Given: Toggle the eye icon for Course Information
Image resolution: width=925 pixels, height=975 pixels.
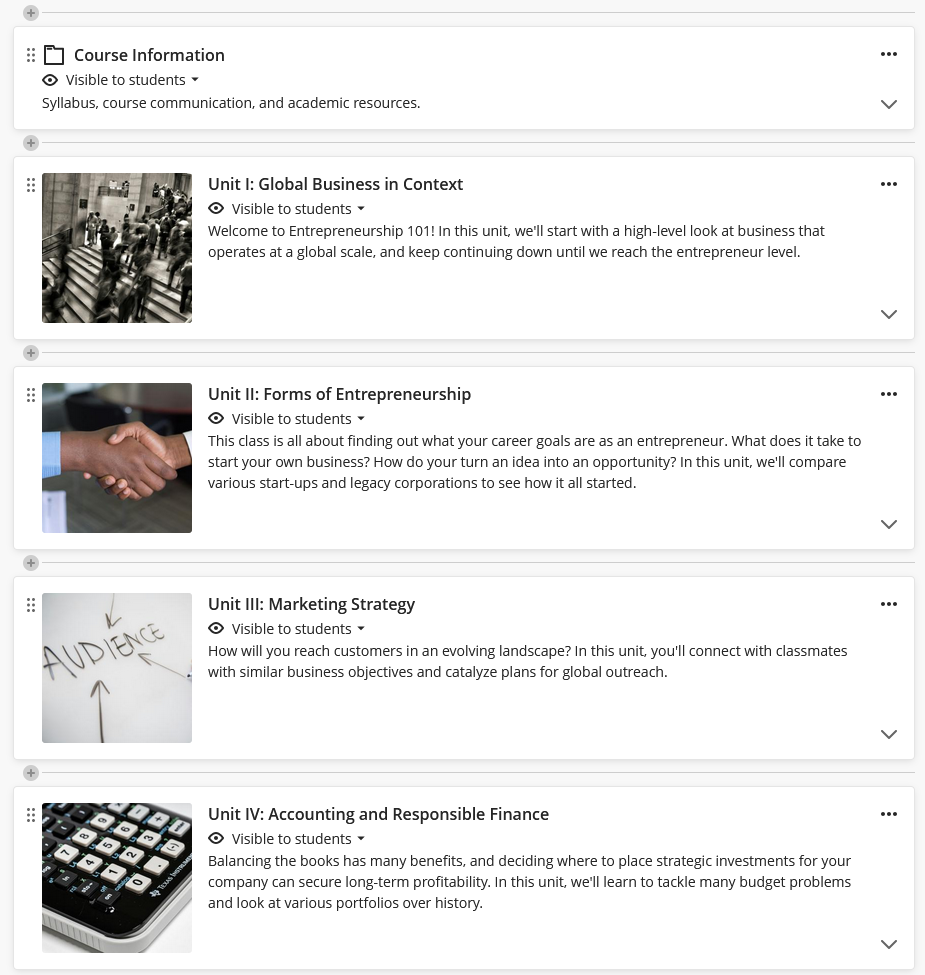Looking at the screenshot, I should [50, 80].
